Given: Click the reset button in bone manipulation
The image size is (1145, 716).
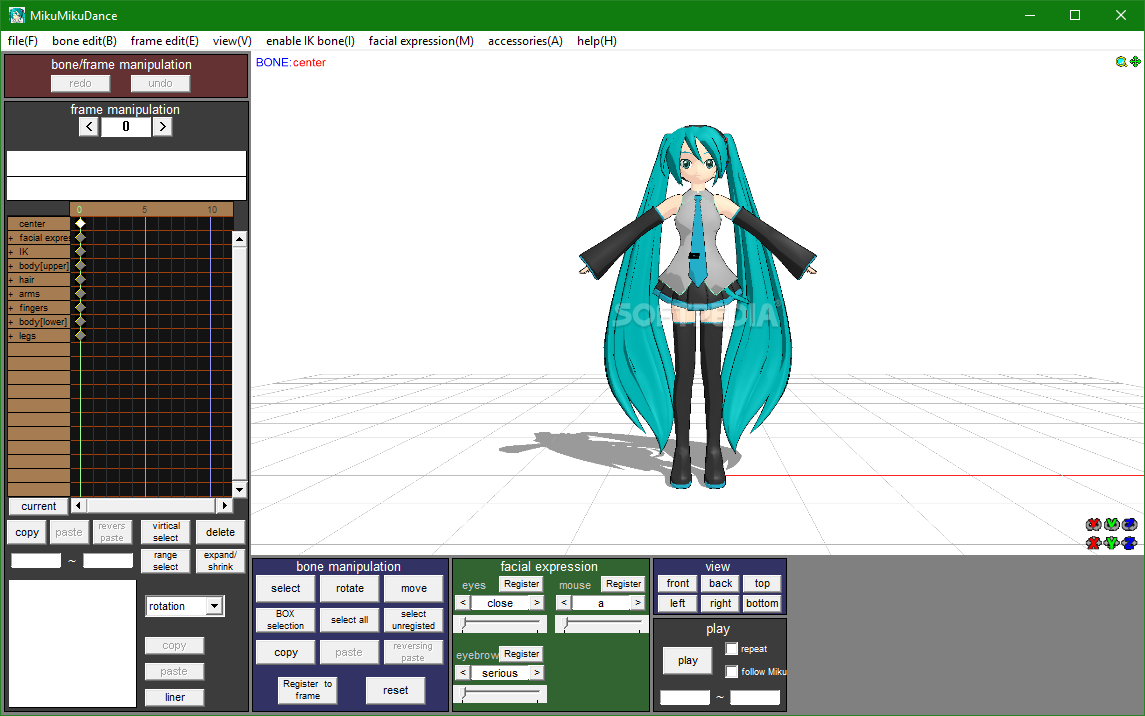Looking at the screenshot, I should coord(396,690).
